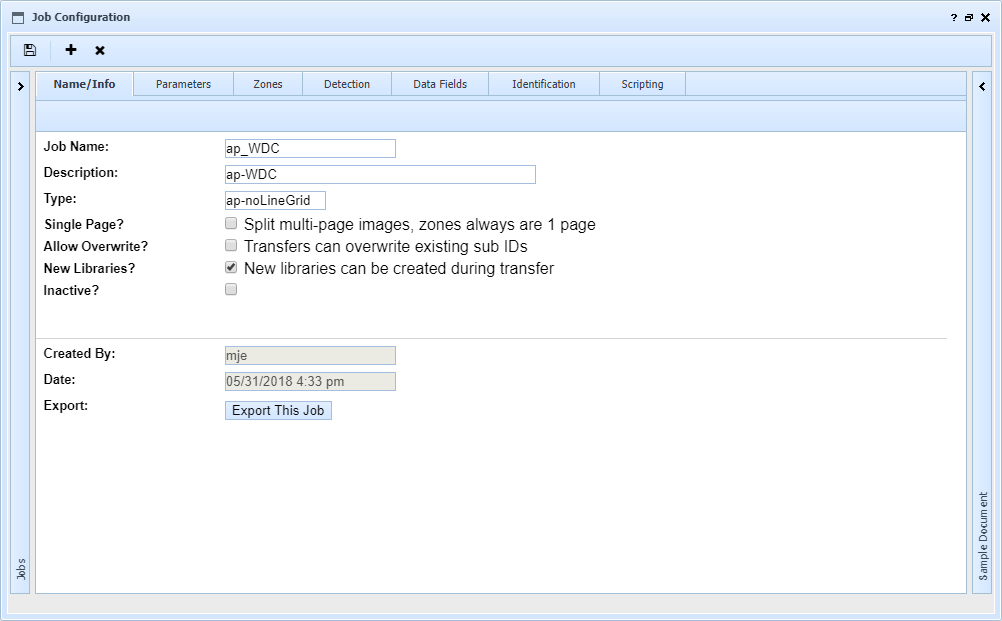This screenshot has height=621, width=1002.
Task: View the Identification tab
Action: [x=543, y=84]
